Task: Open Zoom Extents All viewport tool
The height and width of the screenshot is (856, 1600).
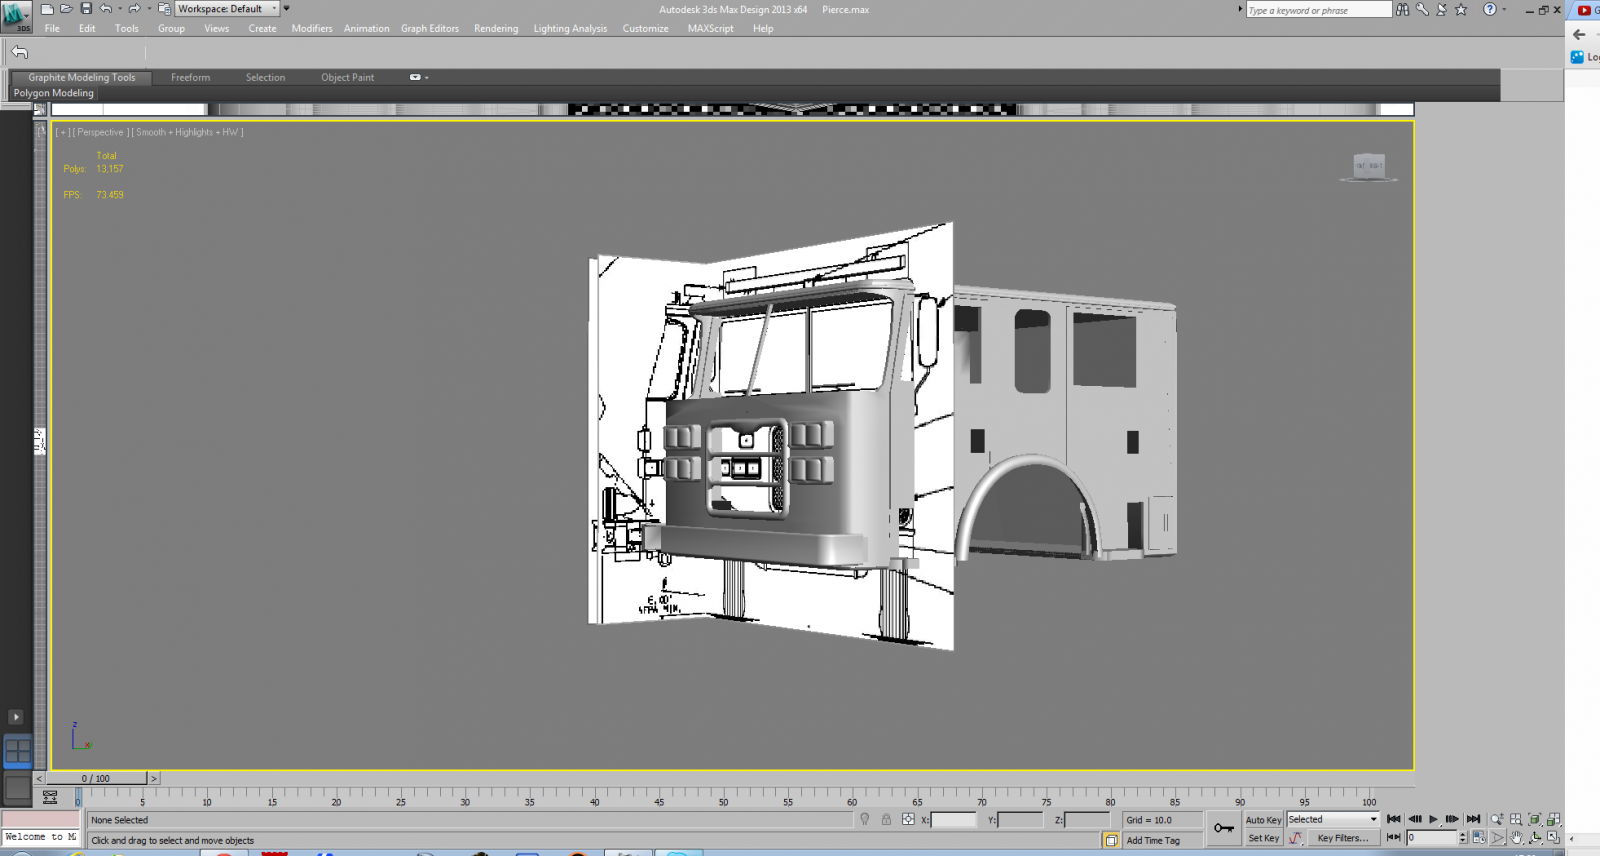Action: [1553, 819]
